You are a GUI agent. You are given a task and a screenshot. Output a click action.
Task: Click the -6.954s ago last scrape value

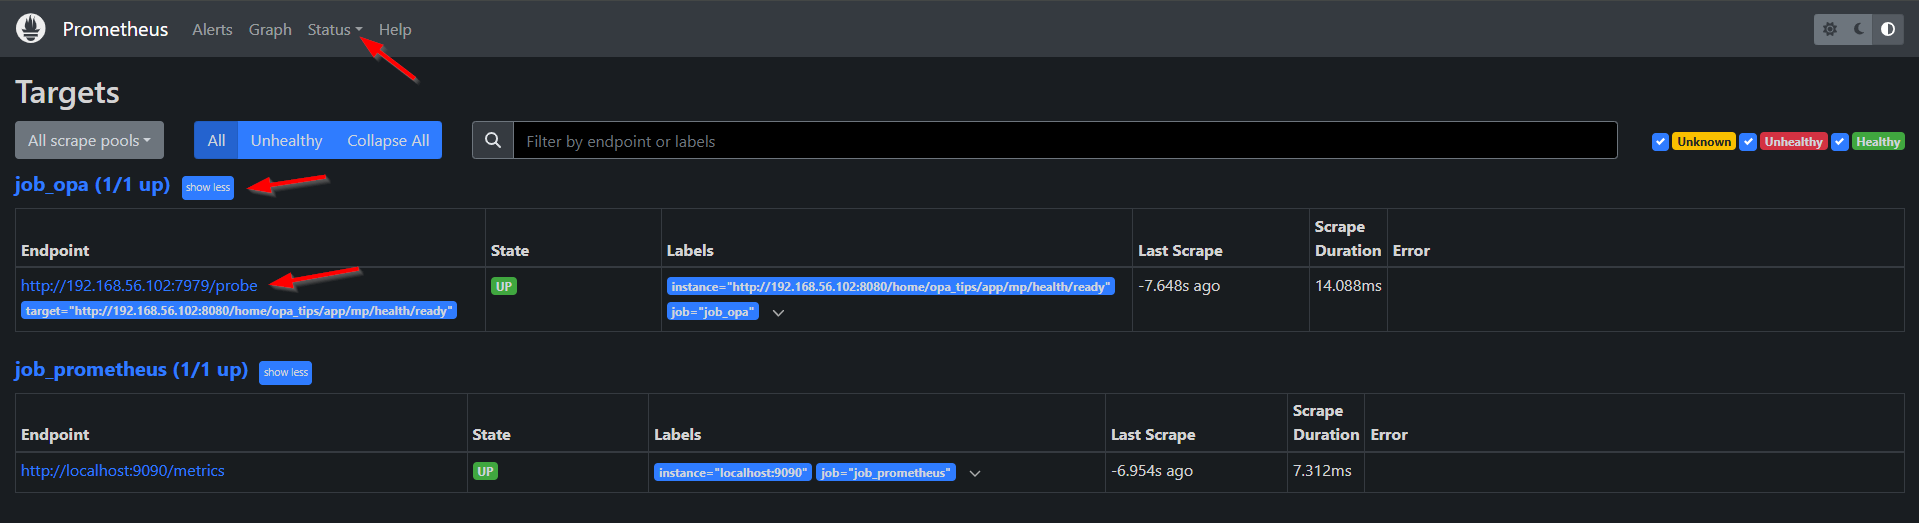(x=1152, y=471)
